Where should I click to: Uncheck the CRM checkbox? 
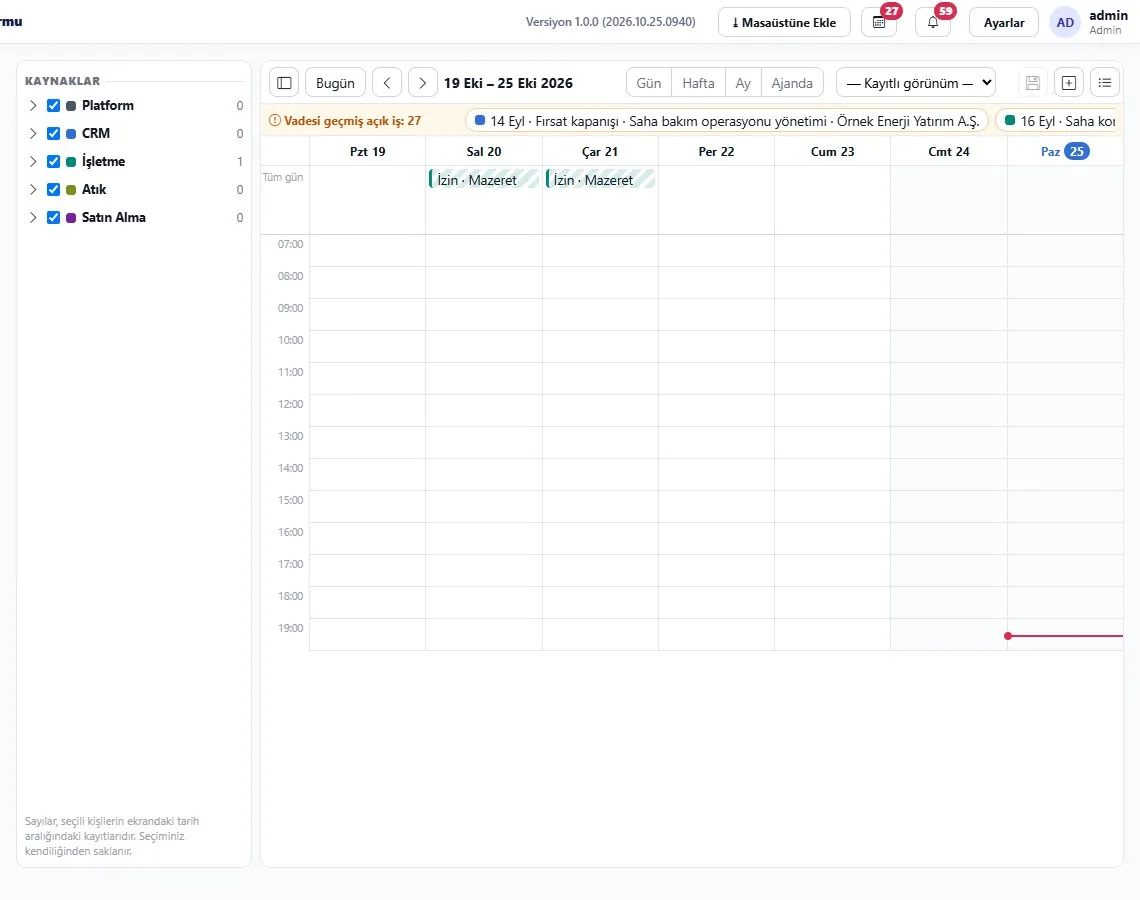click(53, 134)
